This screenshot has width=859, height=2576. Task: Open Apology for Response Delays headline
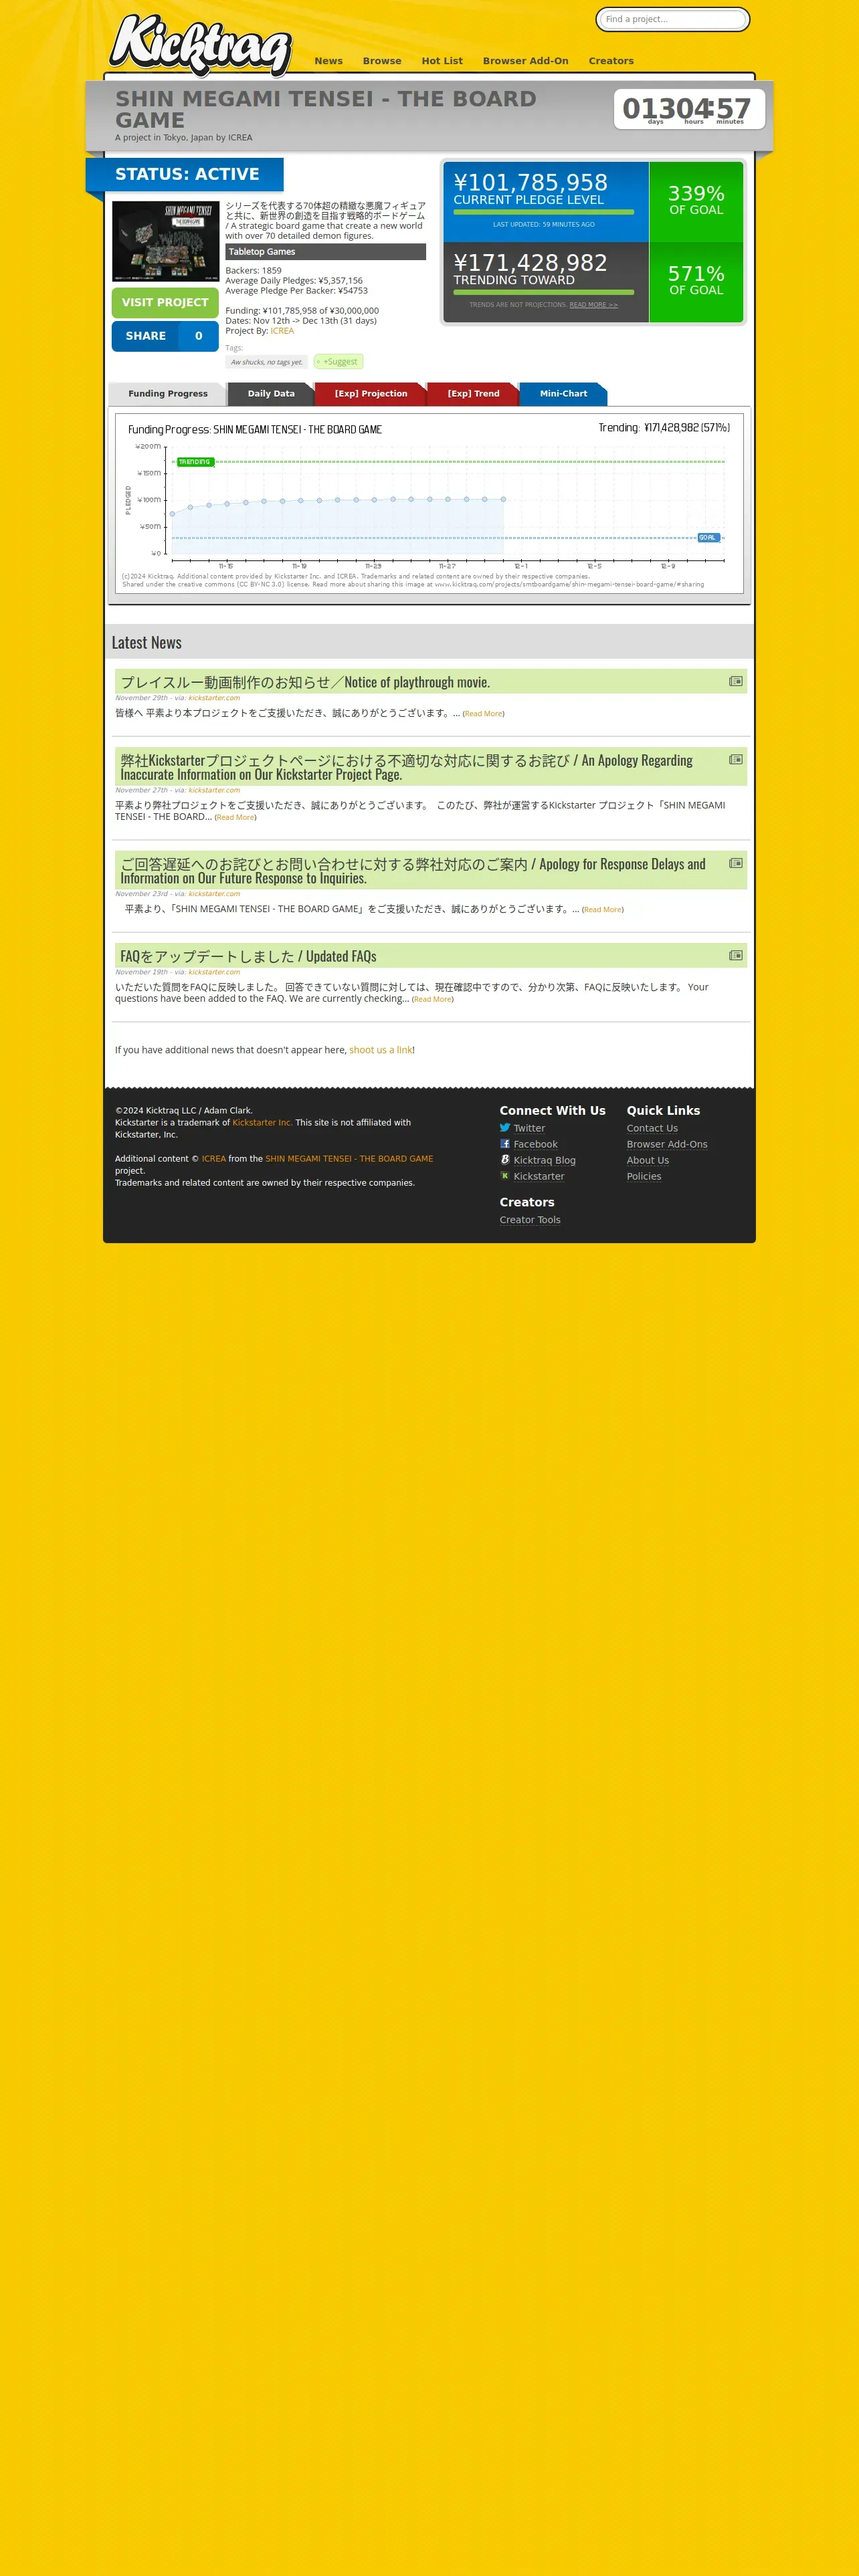pyautogui.click(x=412, y=871)
